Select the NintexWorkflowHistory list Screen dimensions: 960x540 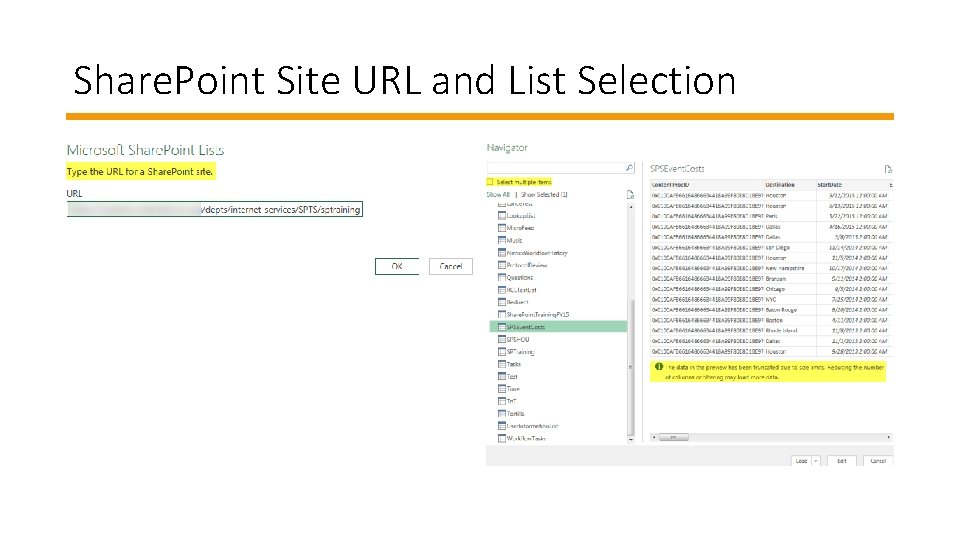537,253
